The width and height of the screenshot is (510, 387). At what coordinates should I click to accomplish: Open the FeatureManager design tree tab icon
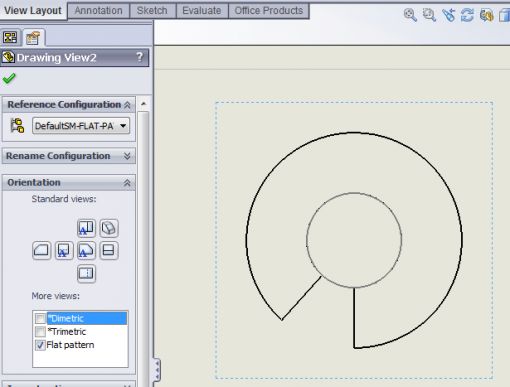click(10, 37)
